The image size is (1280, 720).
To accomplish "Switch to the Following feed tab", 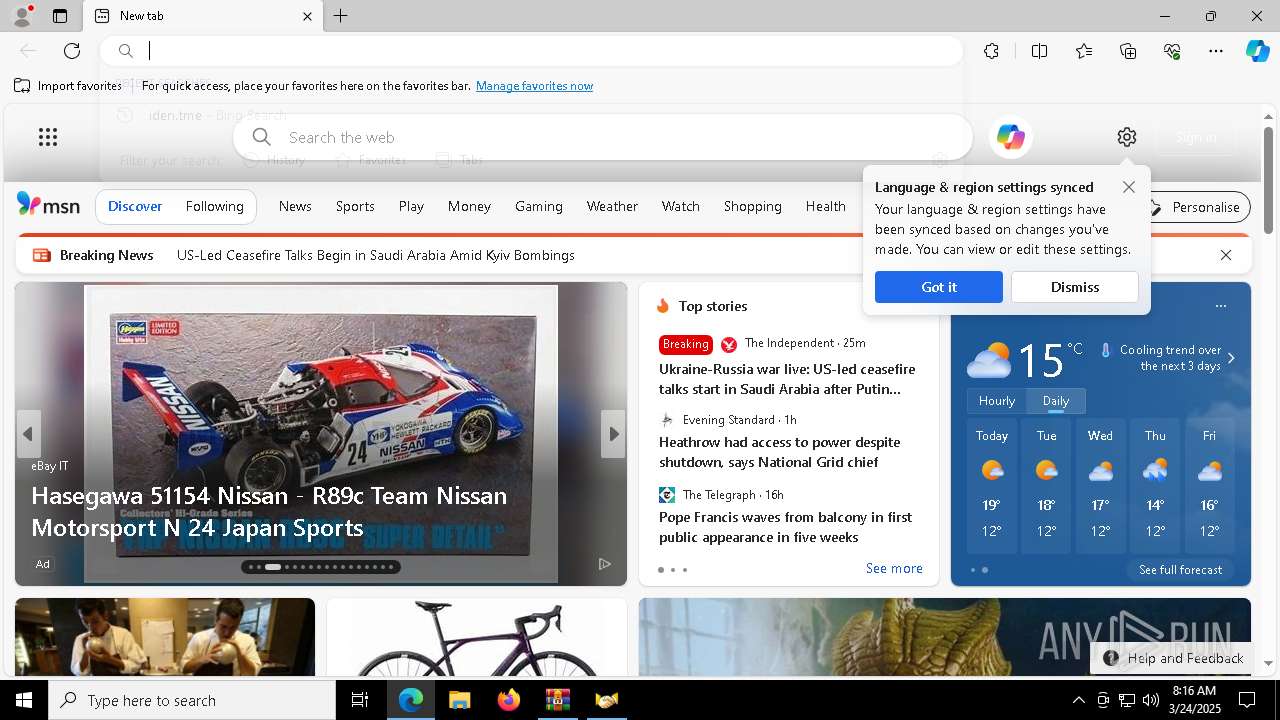I will tap(214, 206).
